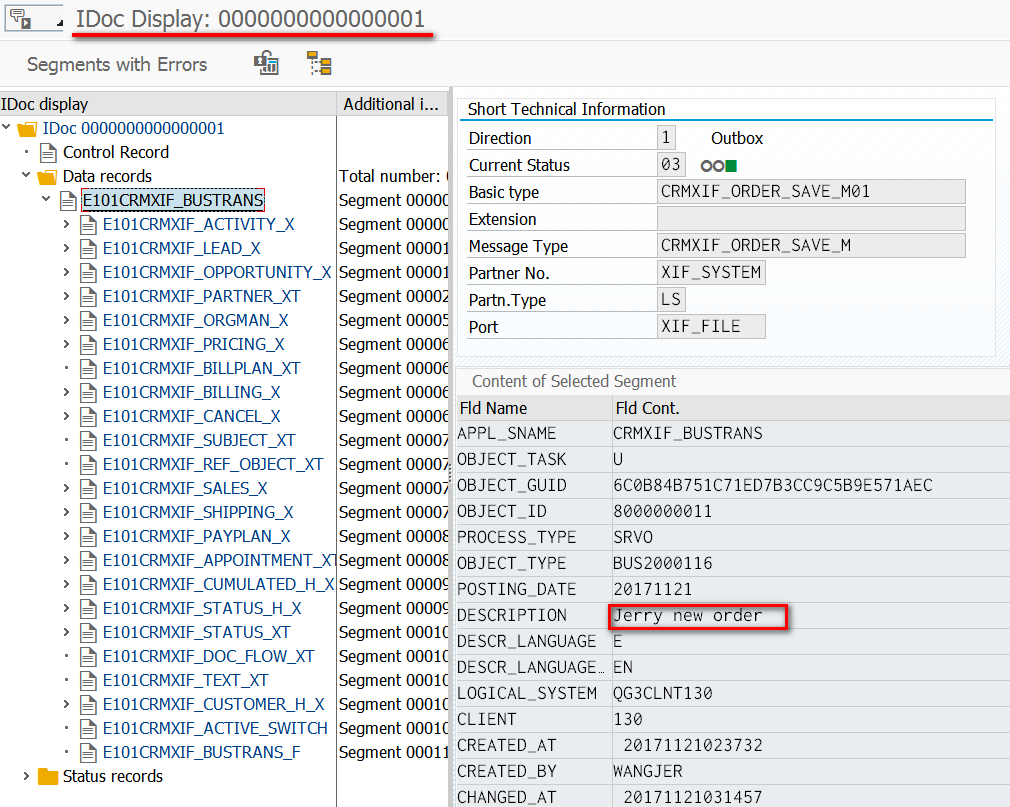The image size is (1010, 807).
Task: Click the IDoc display column header
Action: (167, 104)
